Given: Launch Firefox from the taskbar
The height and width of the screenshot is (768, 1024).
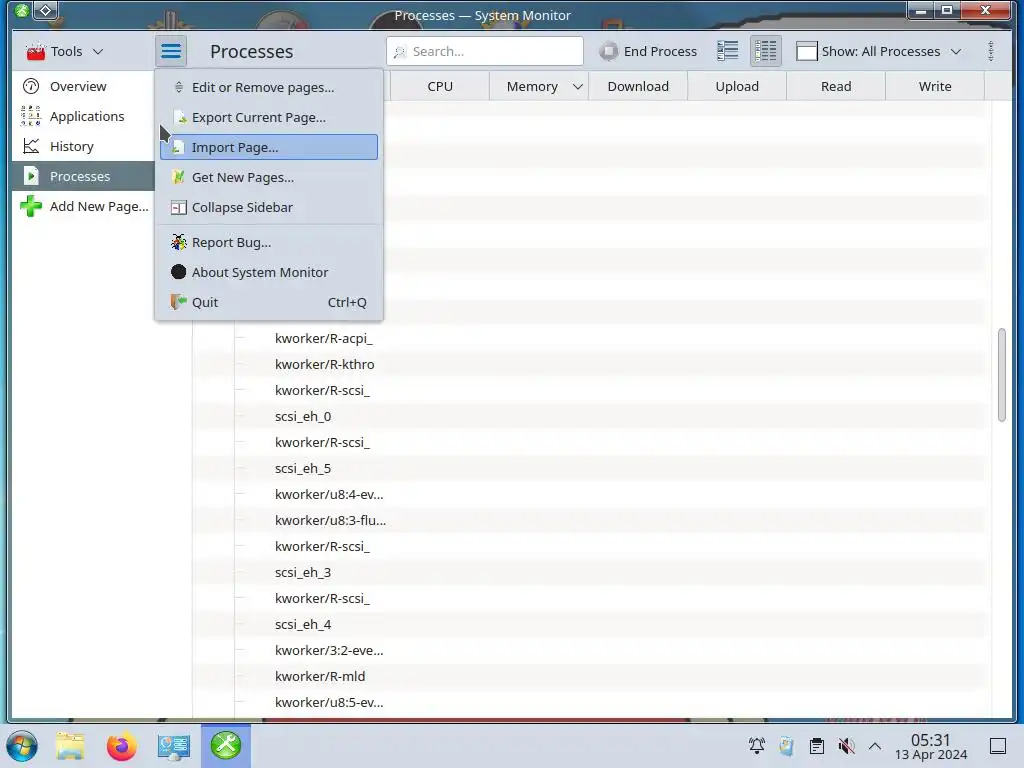Looking at the screenshot, I should 122,746.
